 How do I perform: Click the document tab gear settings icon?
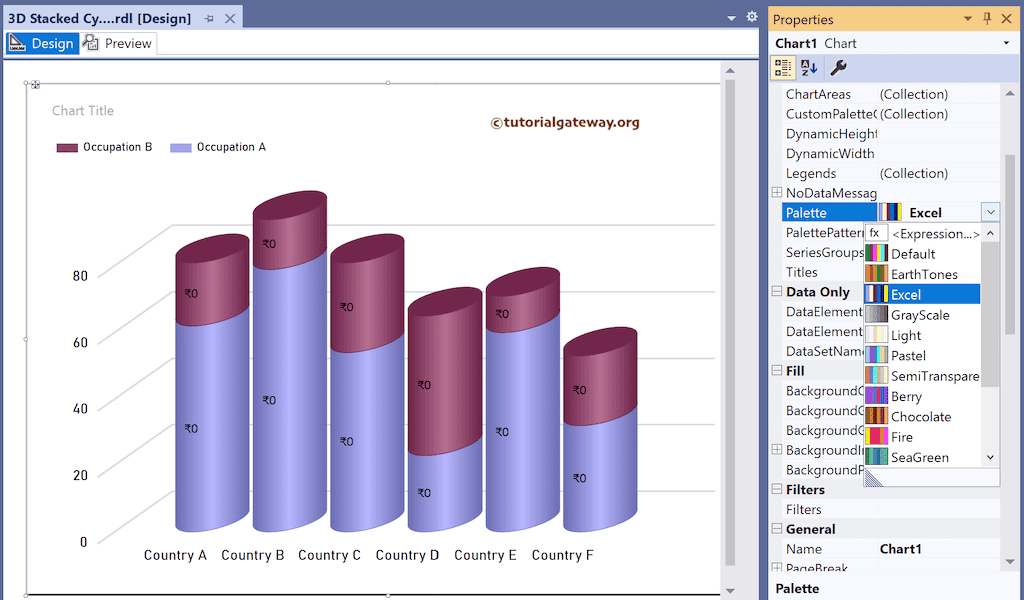click(x=752, y=17)
